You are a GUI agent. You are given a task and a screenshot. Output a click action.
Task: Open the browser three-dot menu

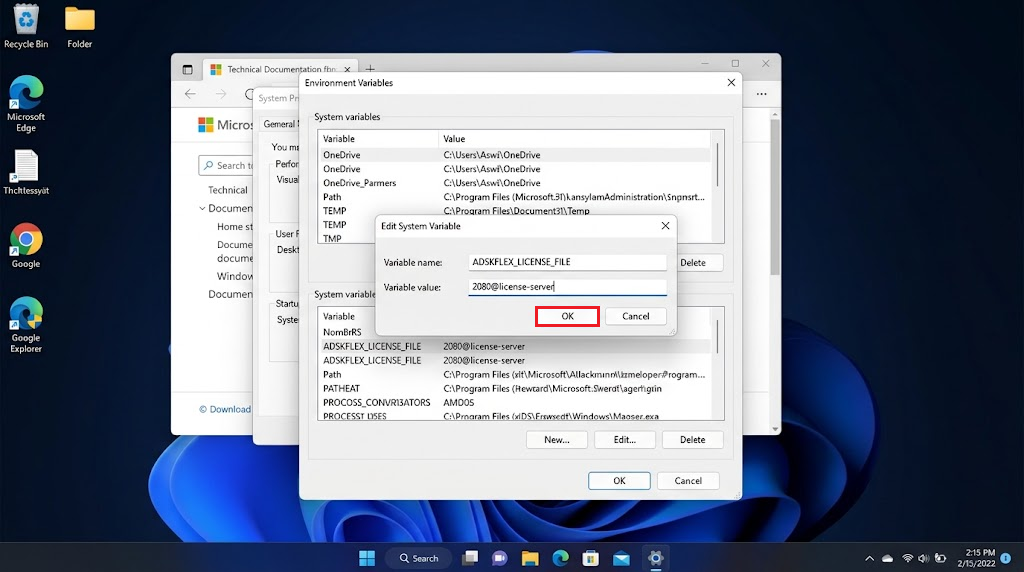[761, 94]
